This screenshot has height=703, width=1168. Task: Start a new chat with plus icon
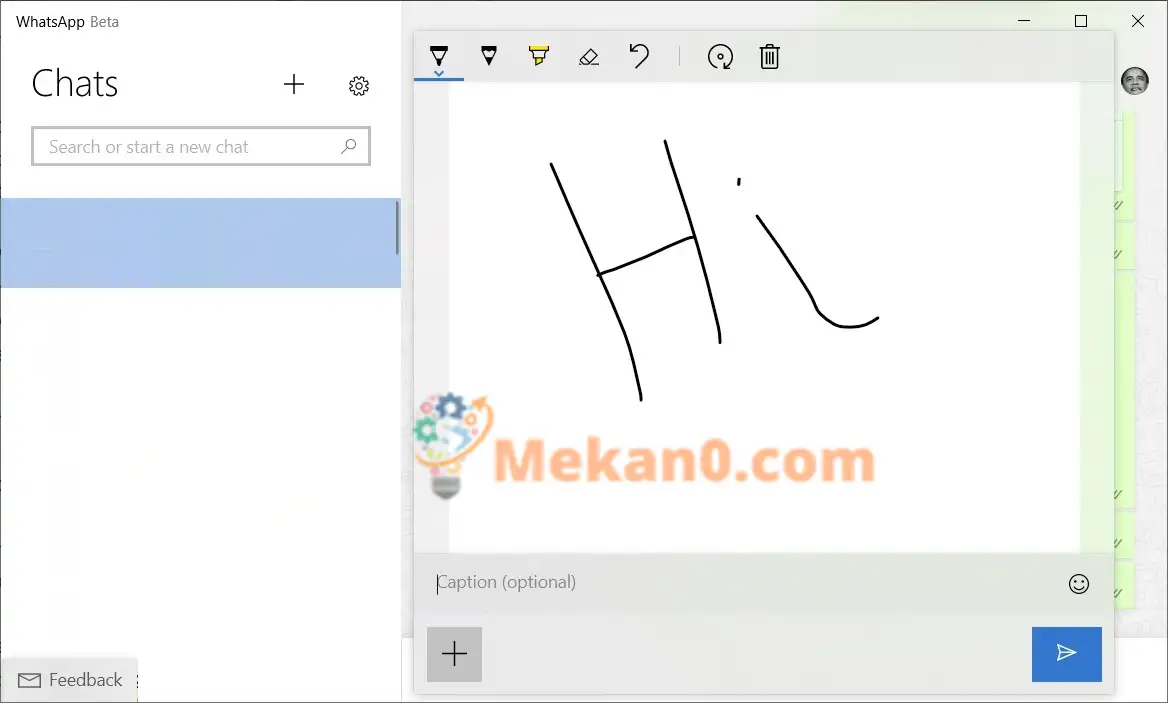294,84
